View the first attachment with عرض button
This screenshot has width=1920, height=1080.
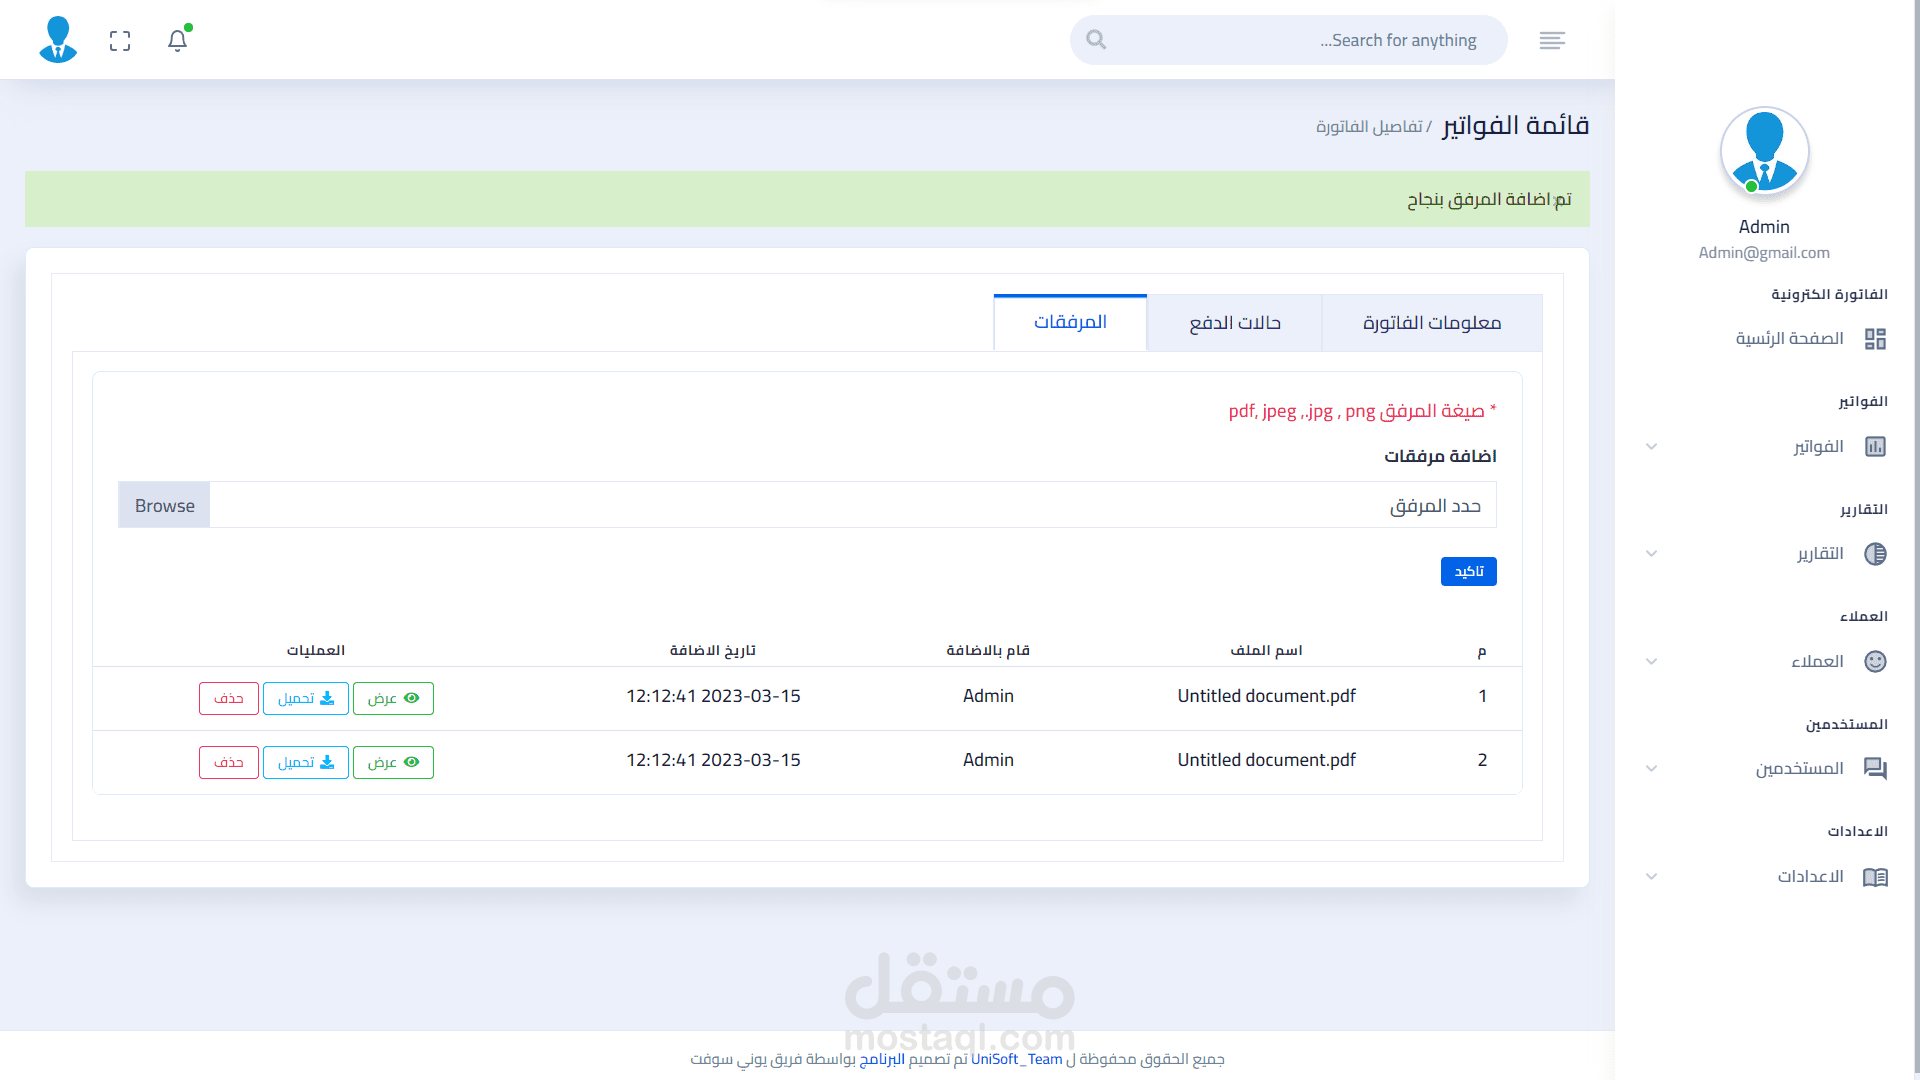point(393,698)
